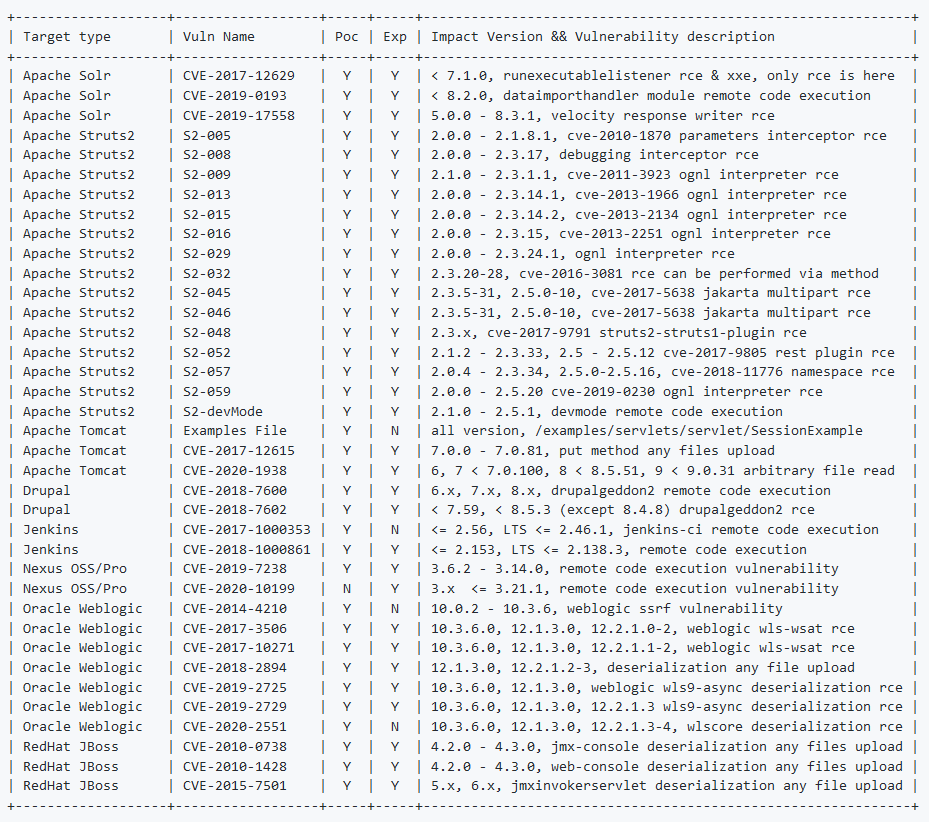
Task: Select 'Oracle Weblogic' in the CVE-2018-2894 row
Action: pyautogui.click(x=82, y=668)
